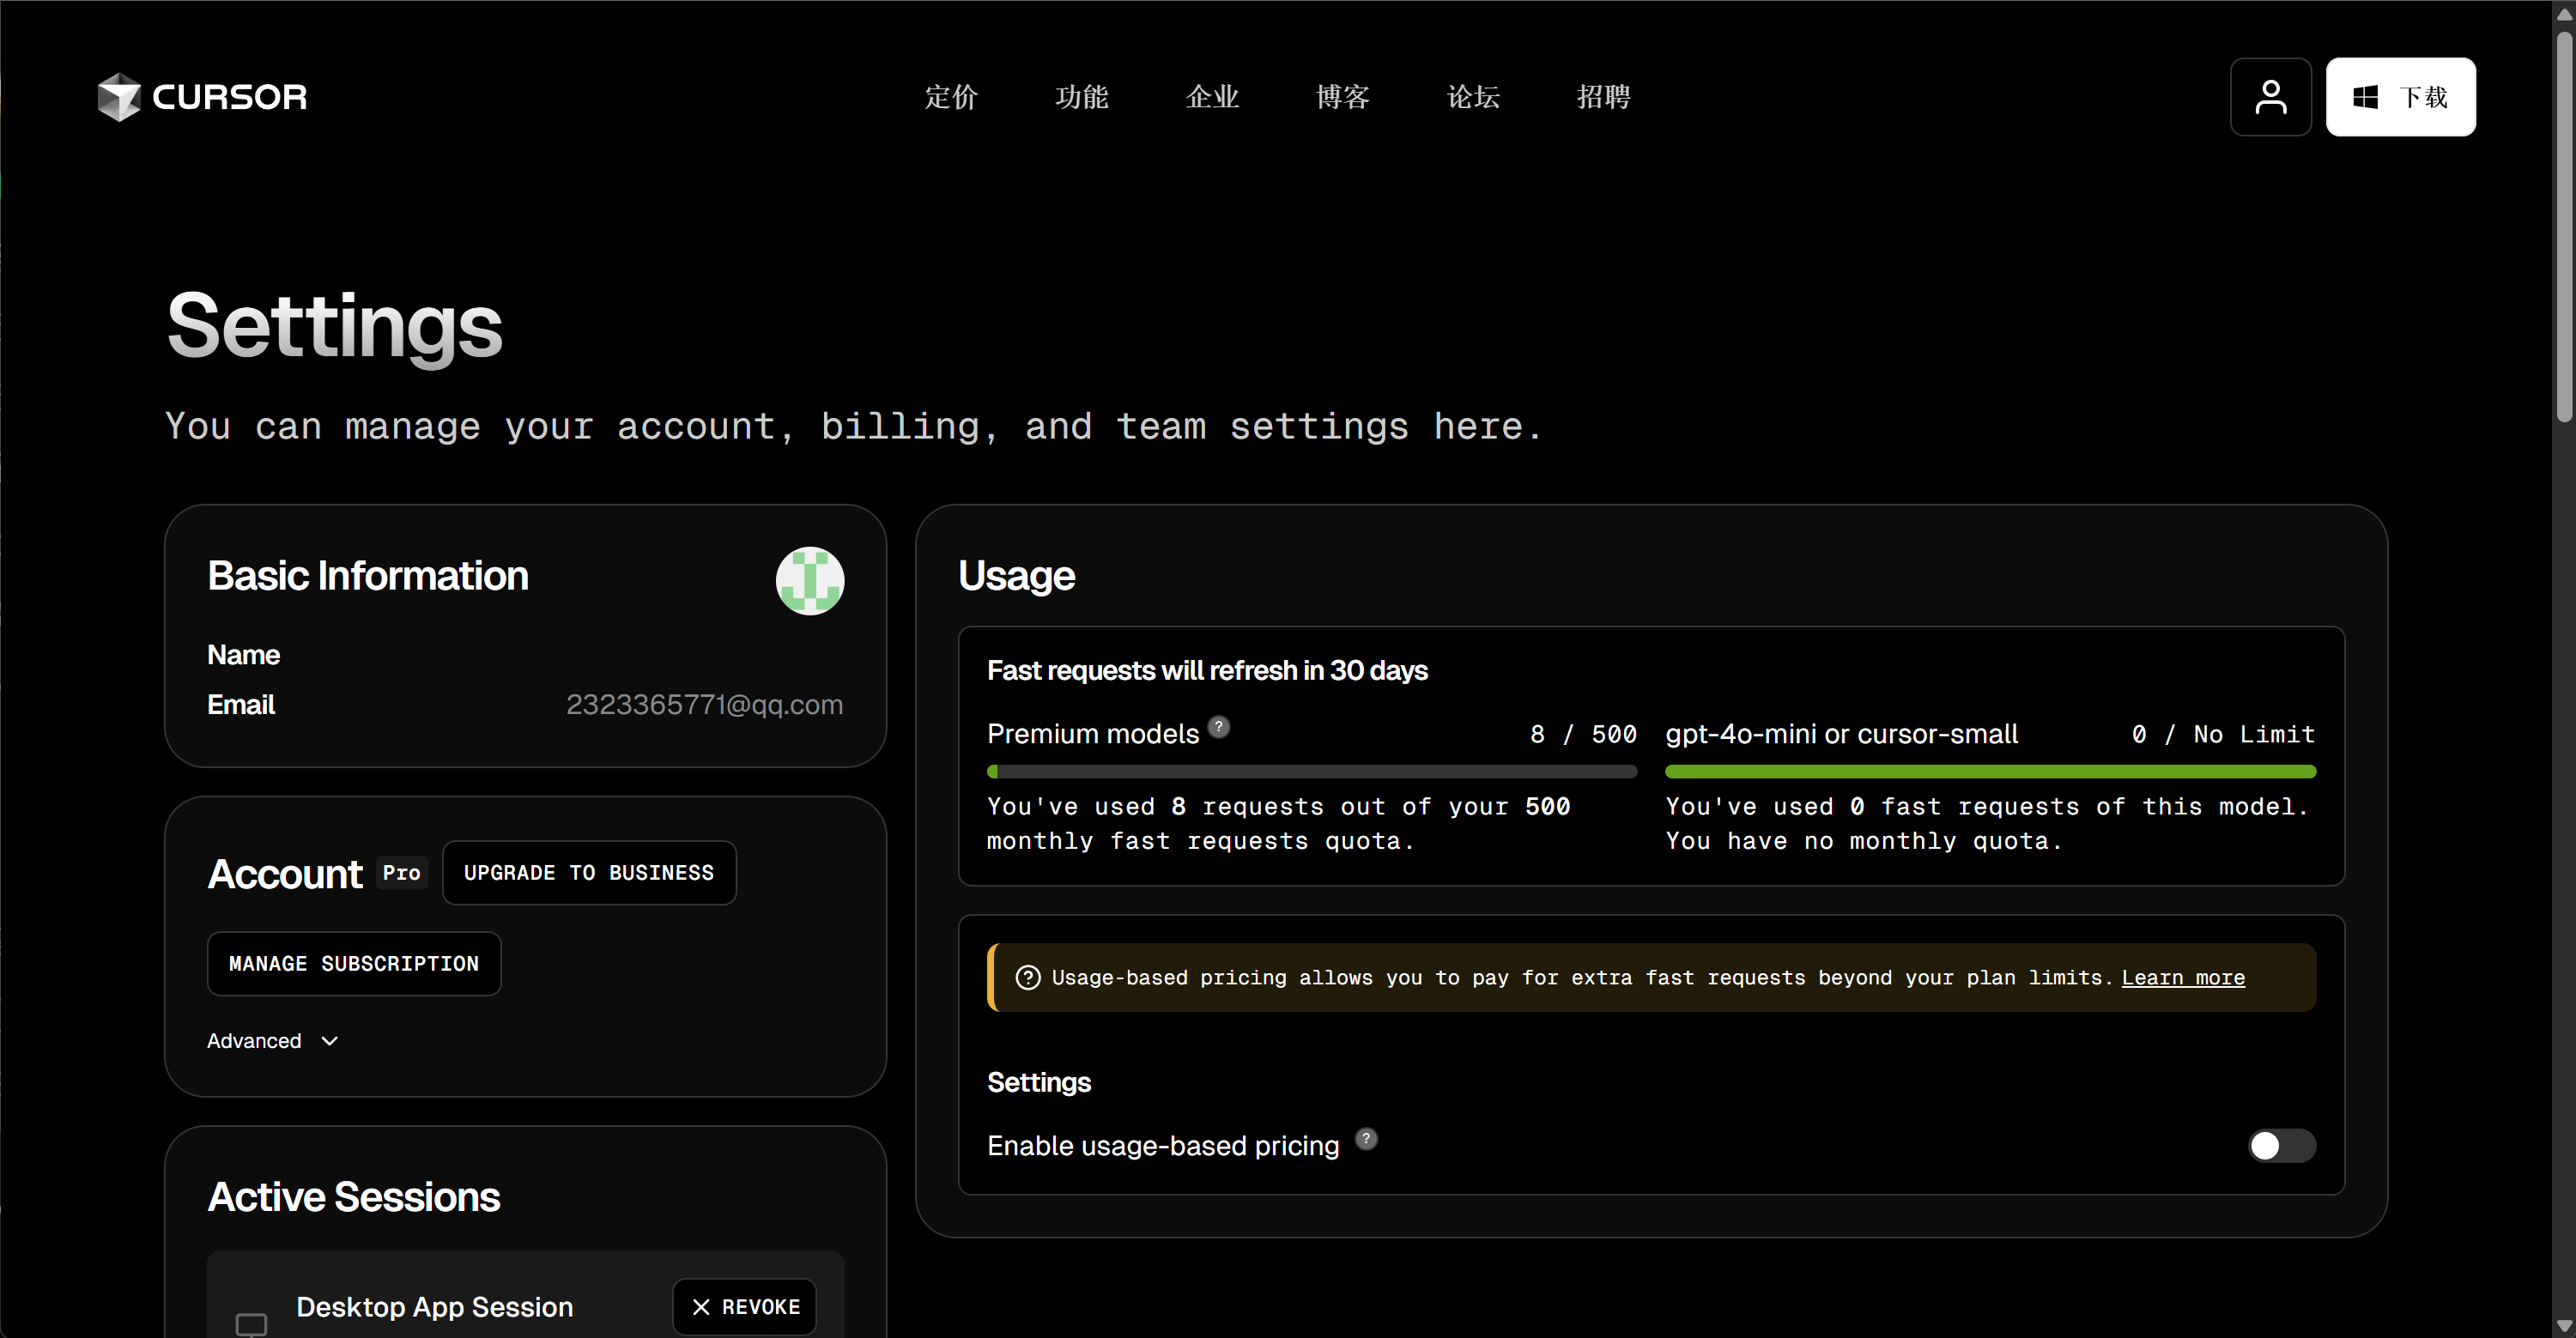The image size is (2576, 1338).
Task: Go to the 论坛 forum page
Action: [x=1473, y=97]
